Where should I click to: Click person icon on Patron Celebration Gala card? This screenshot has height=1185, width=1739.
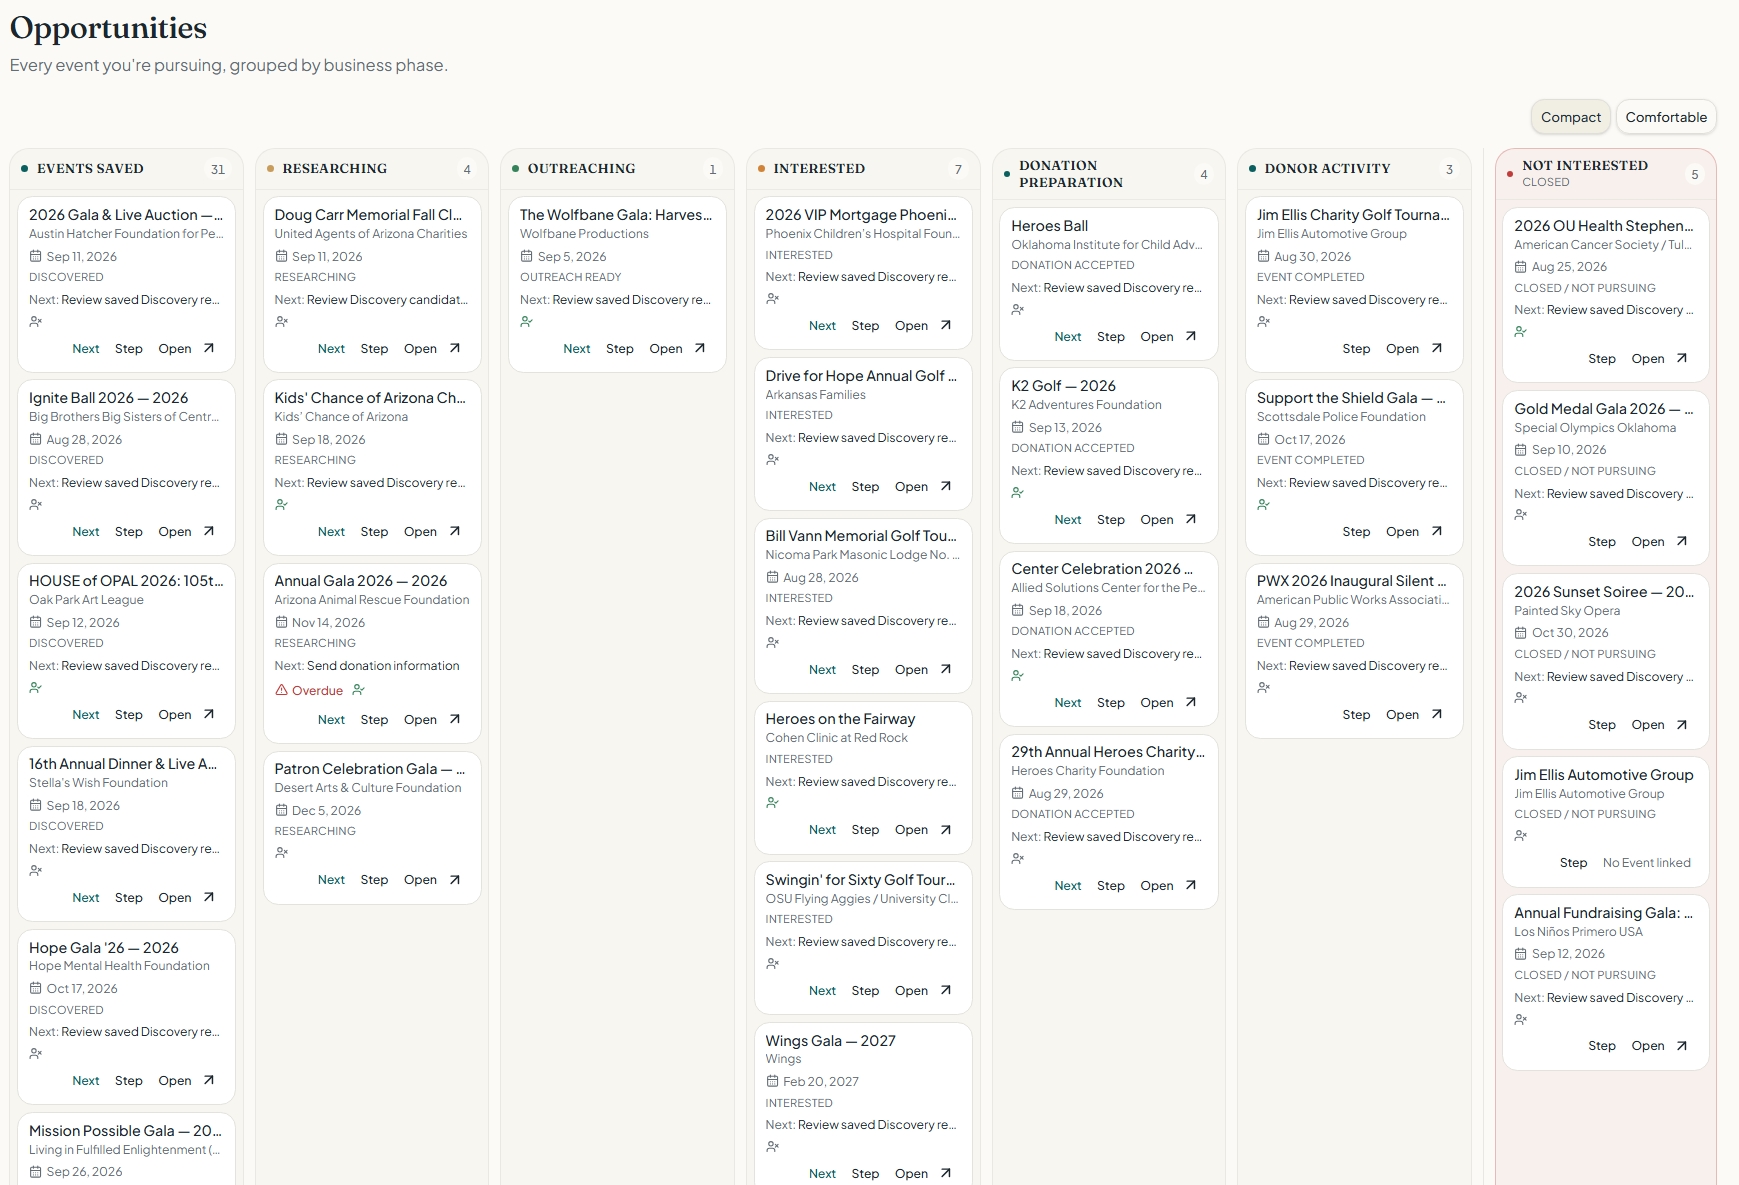point(282,853)
